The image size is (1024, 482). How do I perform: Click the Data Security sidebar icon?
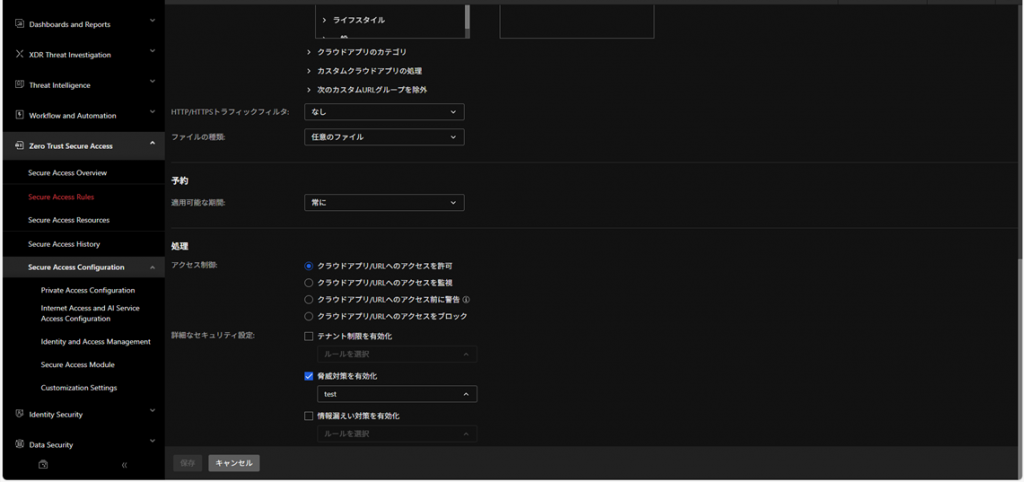(x=19, y=444)
